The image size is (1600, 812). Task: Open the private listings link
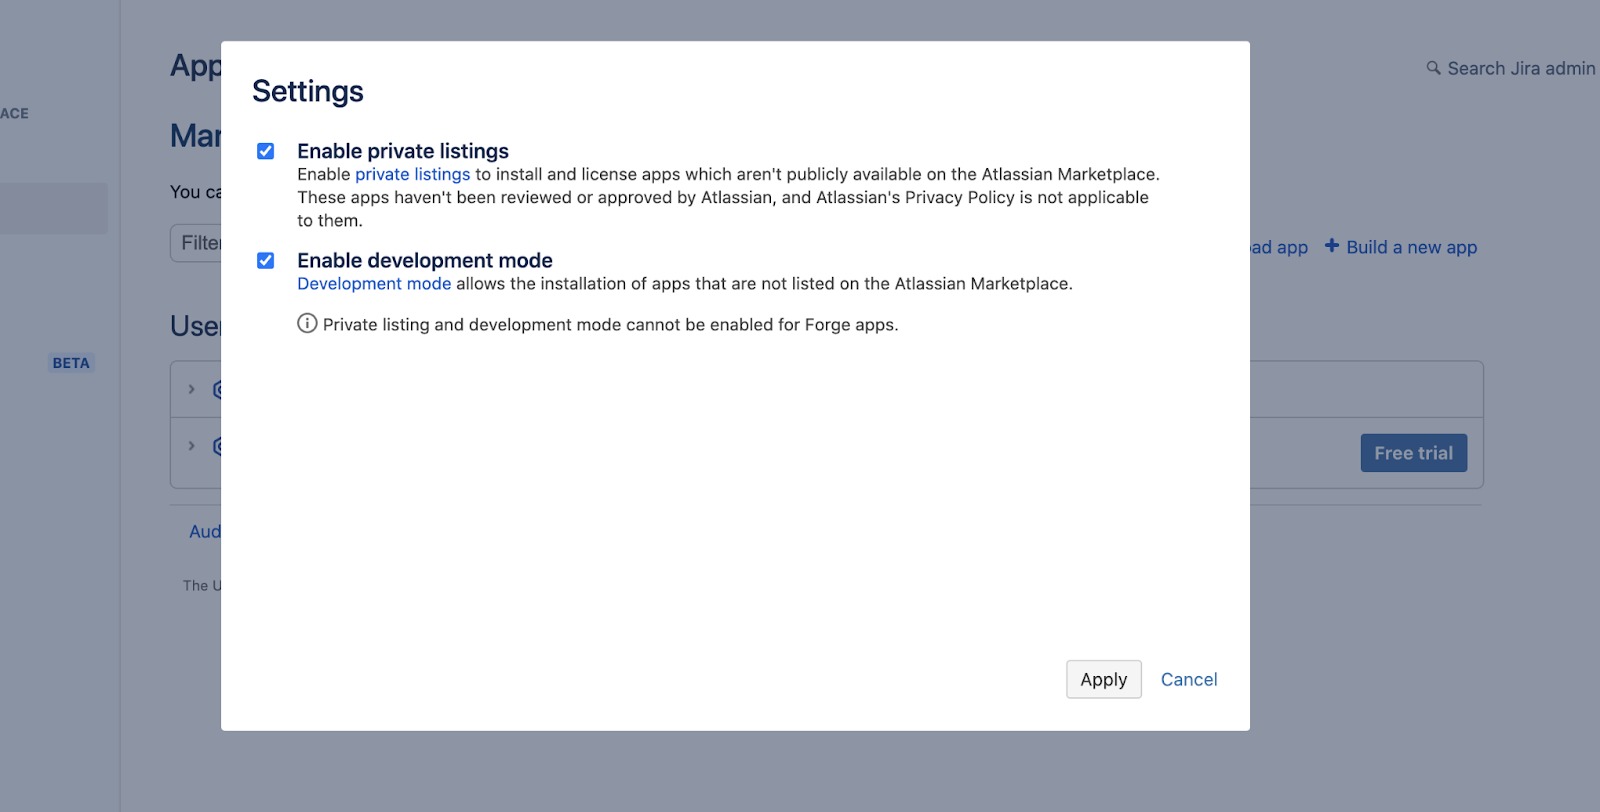(412, 174)
